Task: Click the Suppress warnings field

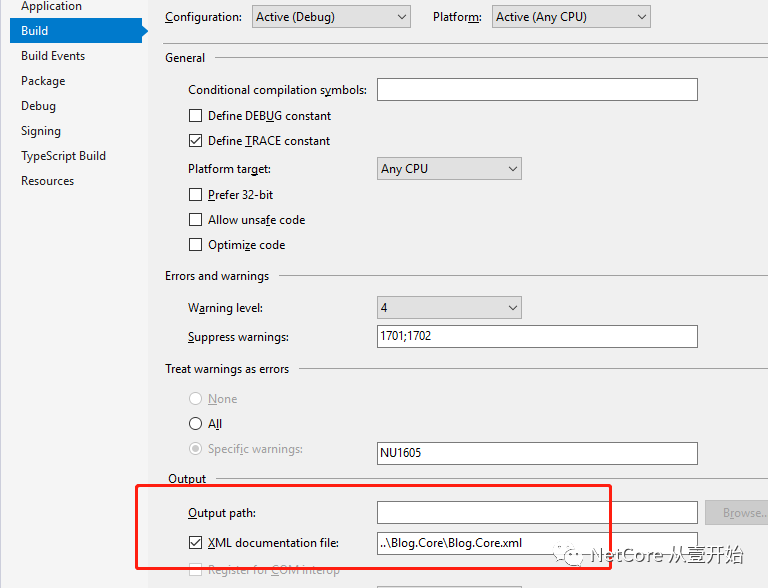Action: tap(537, 337)
